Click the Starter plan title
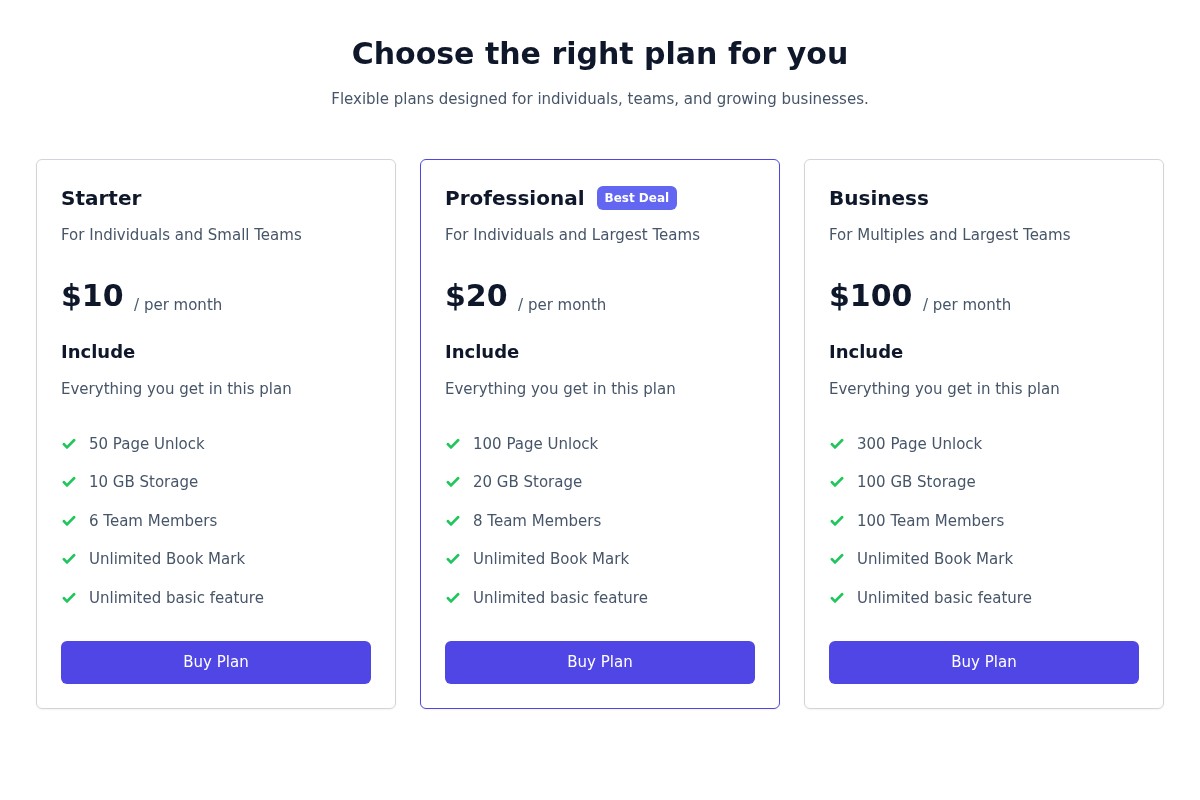1200x800 pixels. click(x=101, y=198)
